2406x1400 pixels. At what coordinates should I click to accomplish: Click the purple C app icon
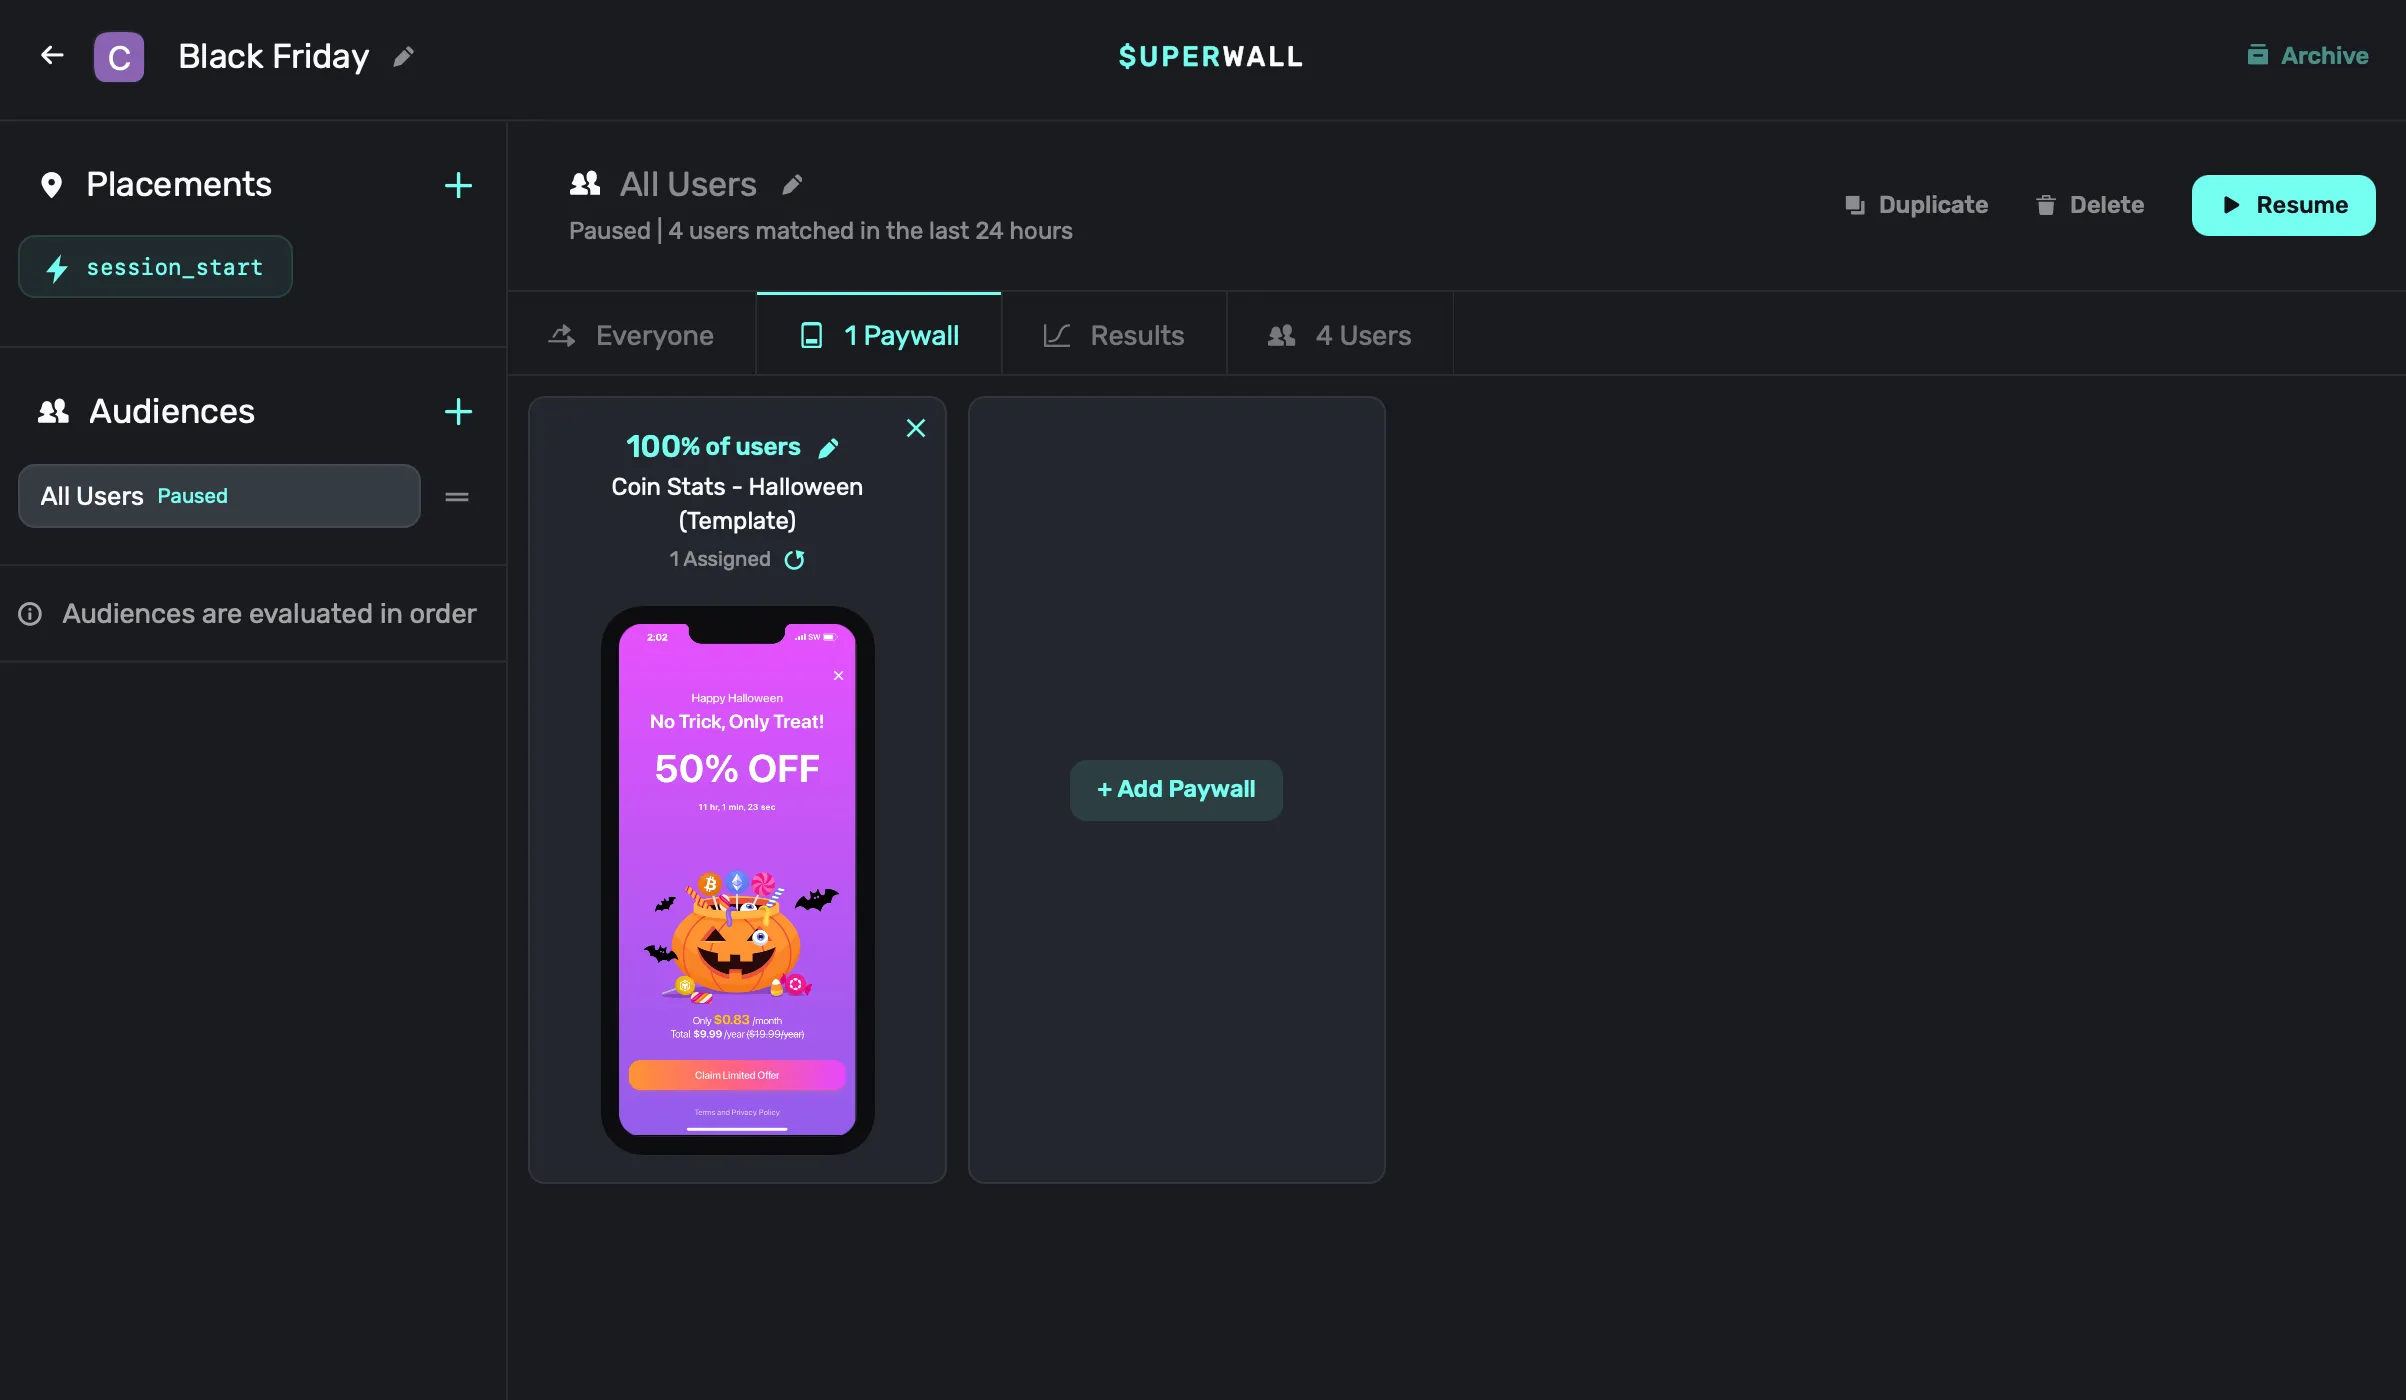(x=119, y=57)
